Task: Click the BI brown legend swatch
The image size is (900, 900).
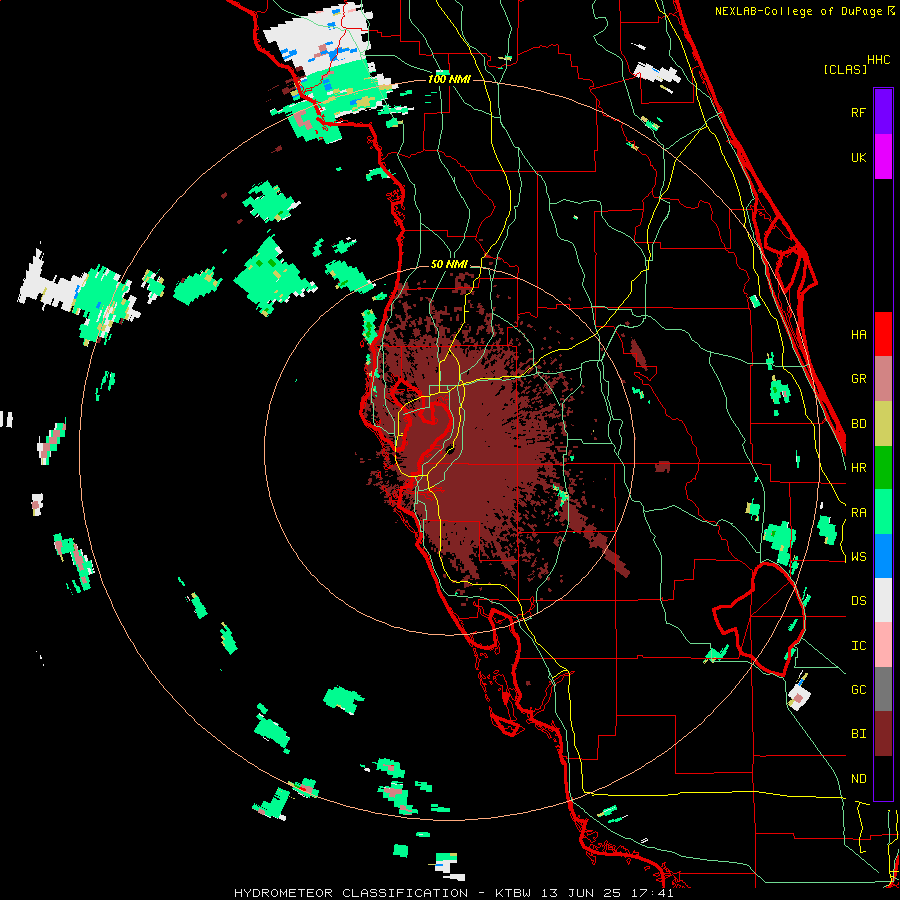Action: pyautogui.click(x=883, y=734)
